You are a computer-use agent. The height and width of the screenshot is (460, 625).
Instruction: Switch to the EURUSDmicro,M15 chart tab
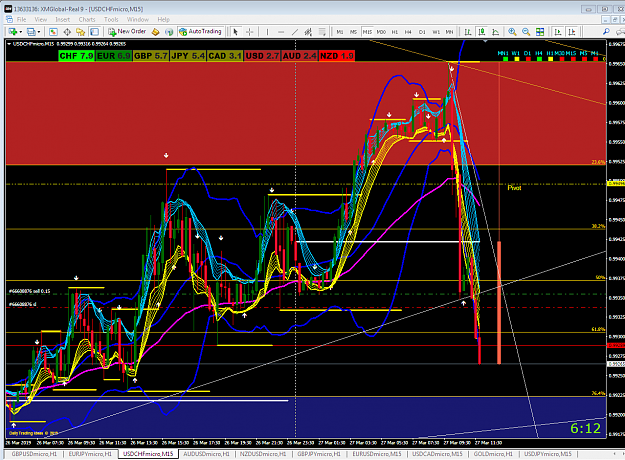coord(377,454)
